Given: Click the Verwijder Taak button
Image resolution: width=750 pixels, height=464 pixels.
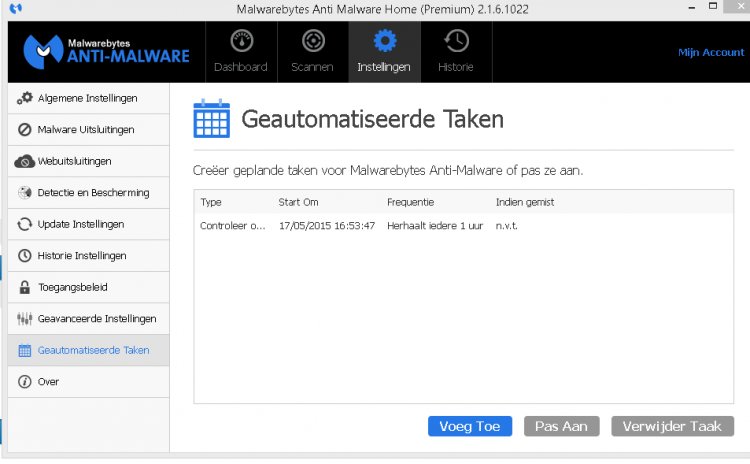Looking at the screenshot, I should coord(672,426).
